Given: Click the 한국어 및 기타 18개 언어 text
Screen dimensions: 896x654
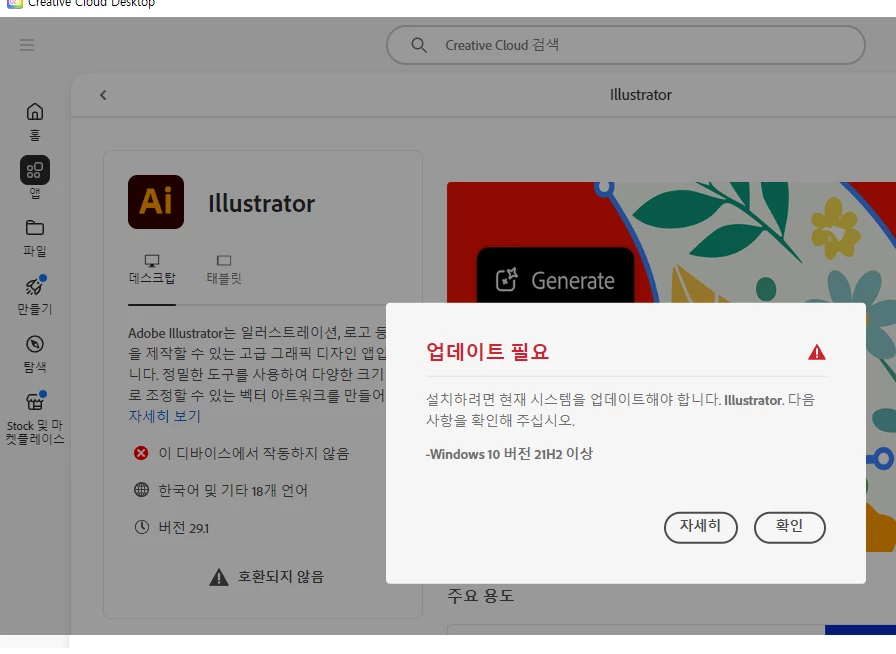Looking at the screenshot, I should tap(233, 490).
